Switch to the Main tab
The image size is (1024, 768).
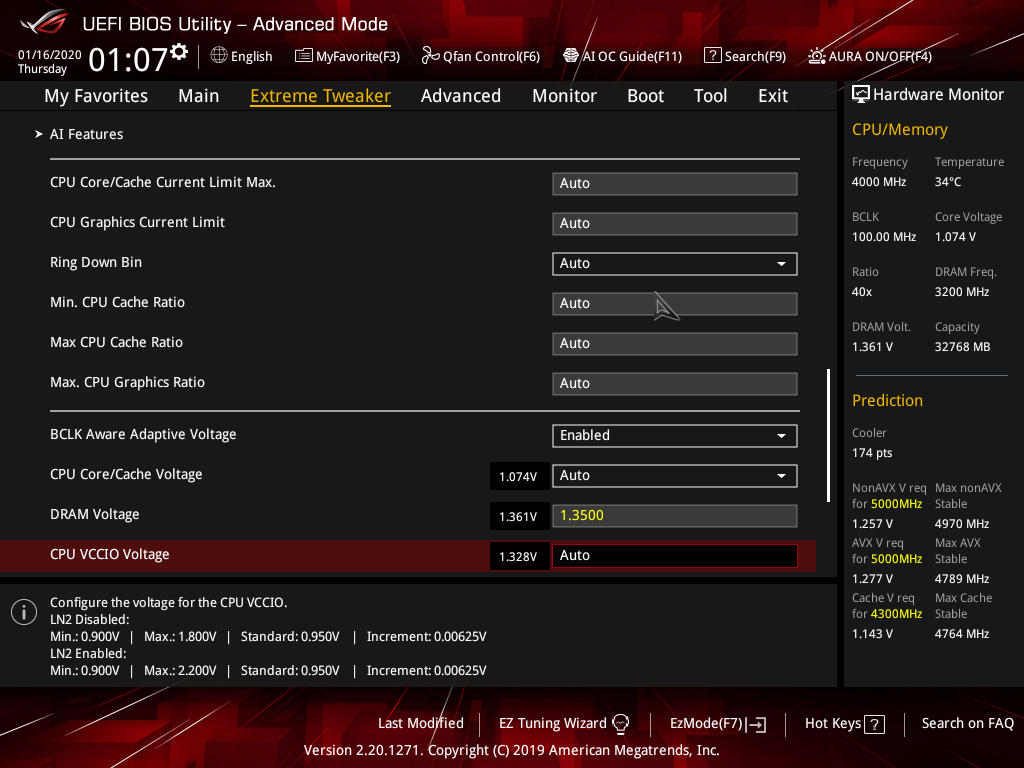point(199,96)
